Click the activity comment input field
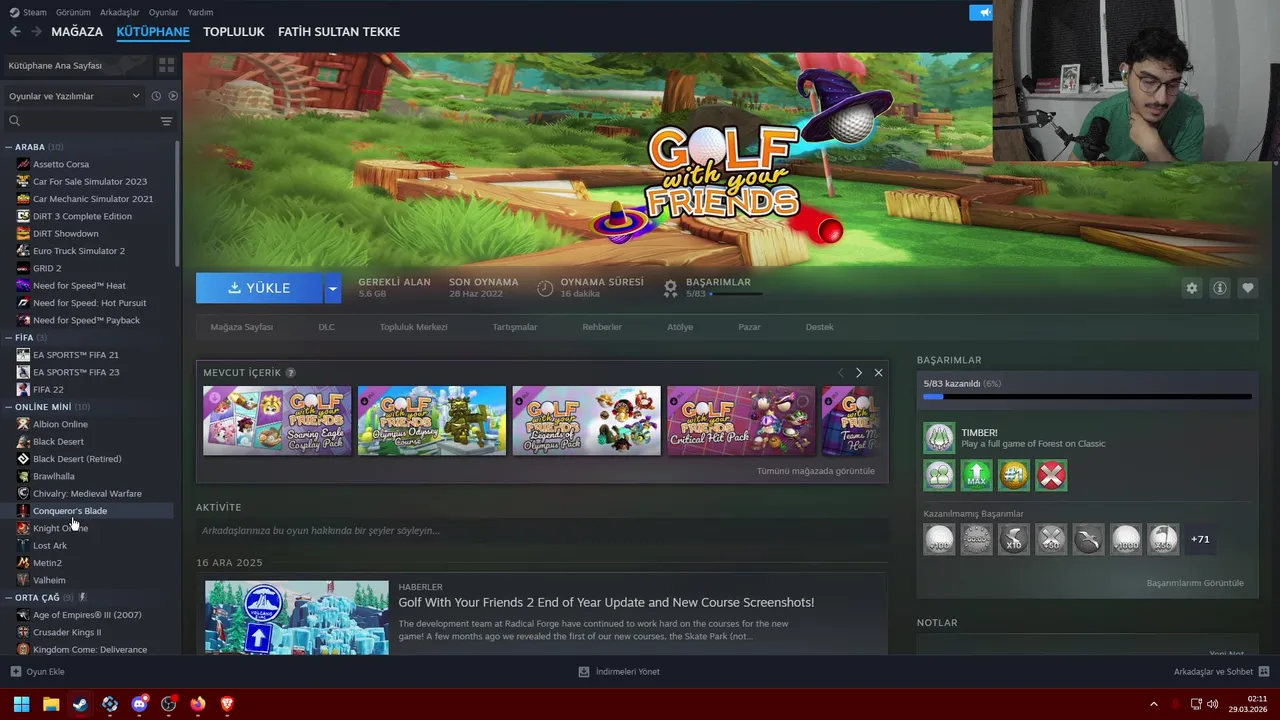 click(542, 531)
